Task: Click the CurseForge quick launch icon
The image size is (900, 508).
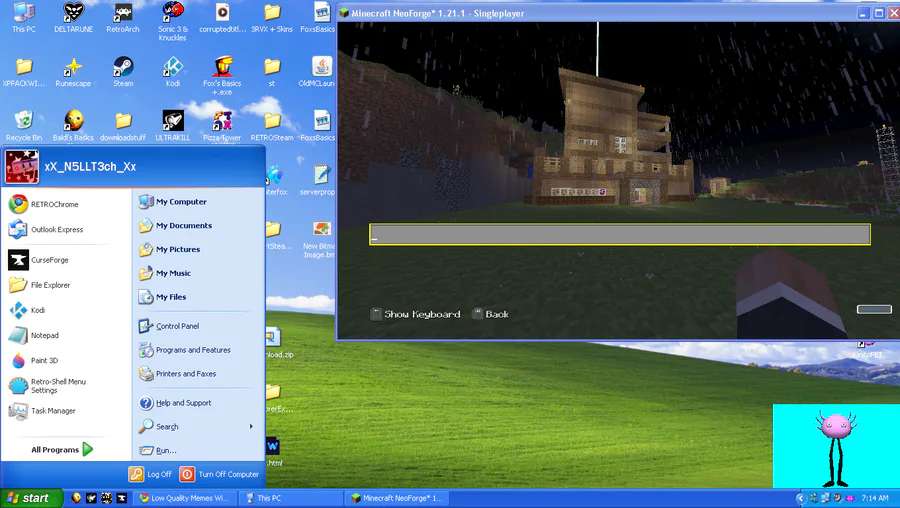Action: [x=122, y=498]
